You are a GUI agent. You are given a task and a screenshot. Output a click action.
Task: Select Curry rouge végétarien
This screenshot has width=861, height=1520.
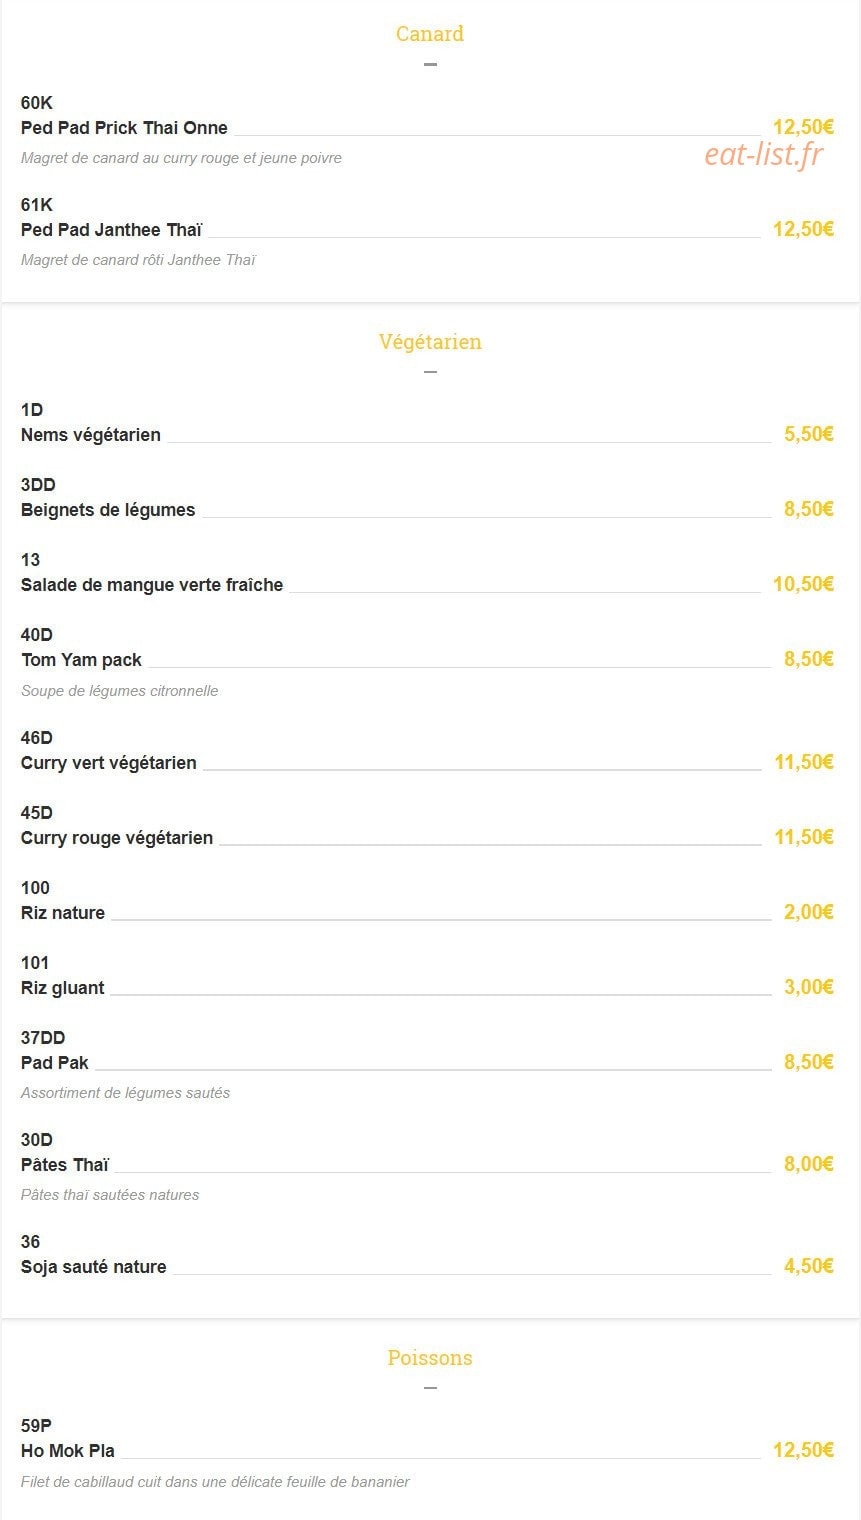(x=117, y=838)
